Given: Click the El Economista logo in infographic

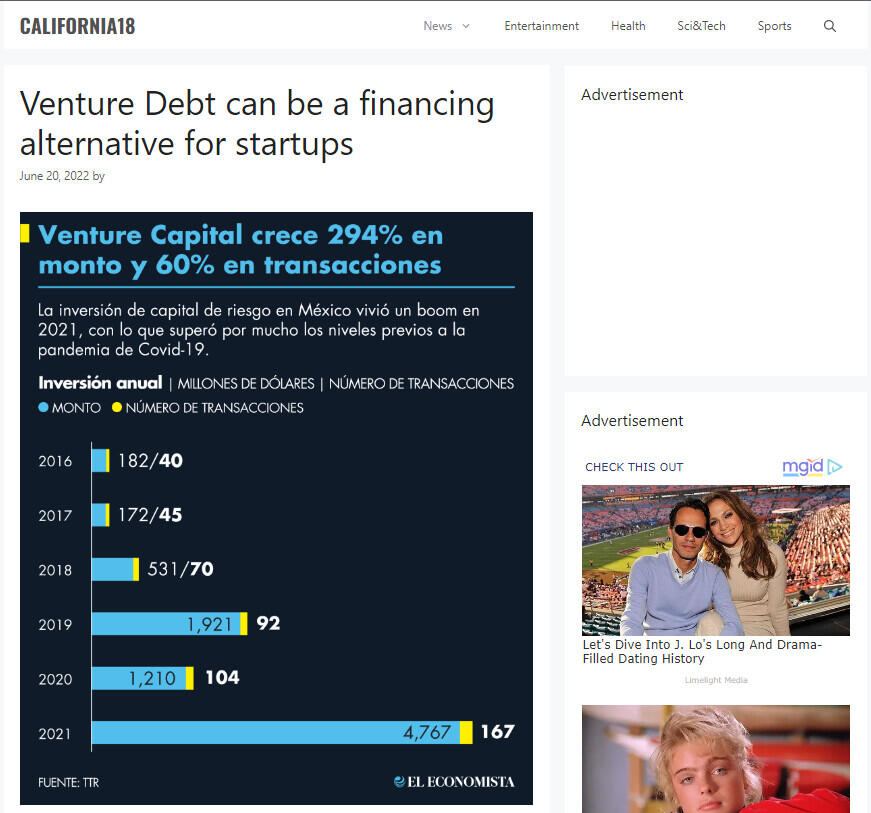Looking at the screenshot, I should [454, 781].
